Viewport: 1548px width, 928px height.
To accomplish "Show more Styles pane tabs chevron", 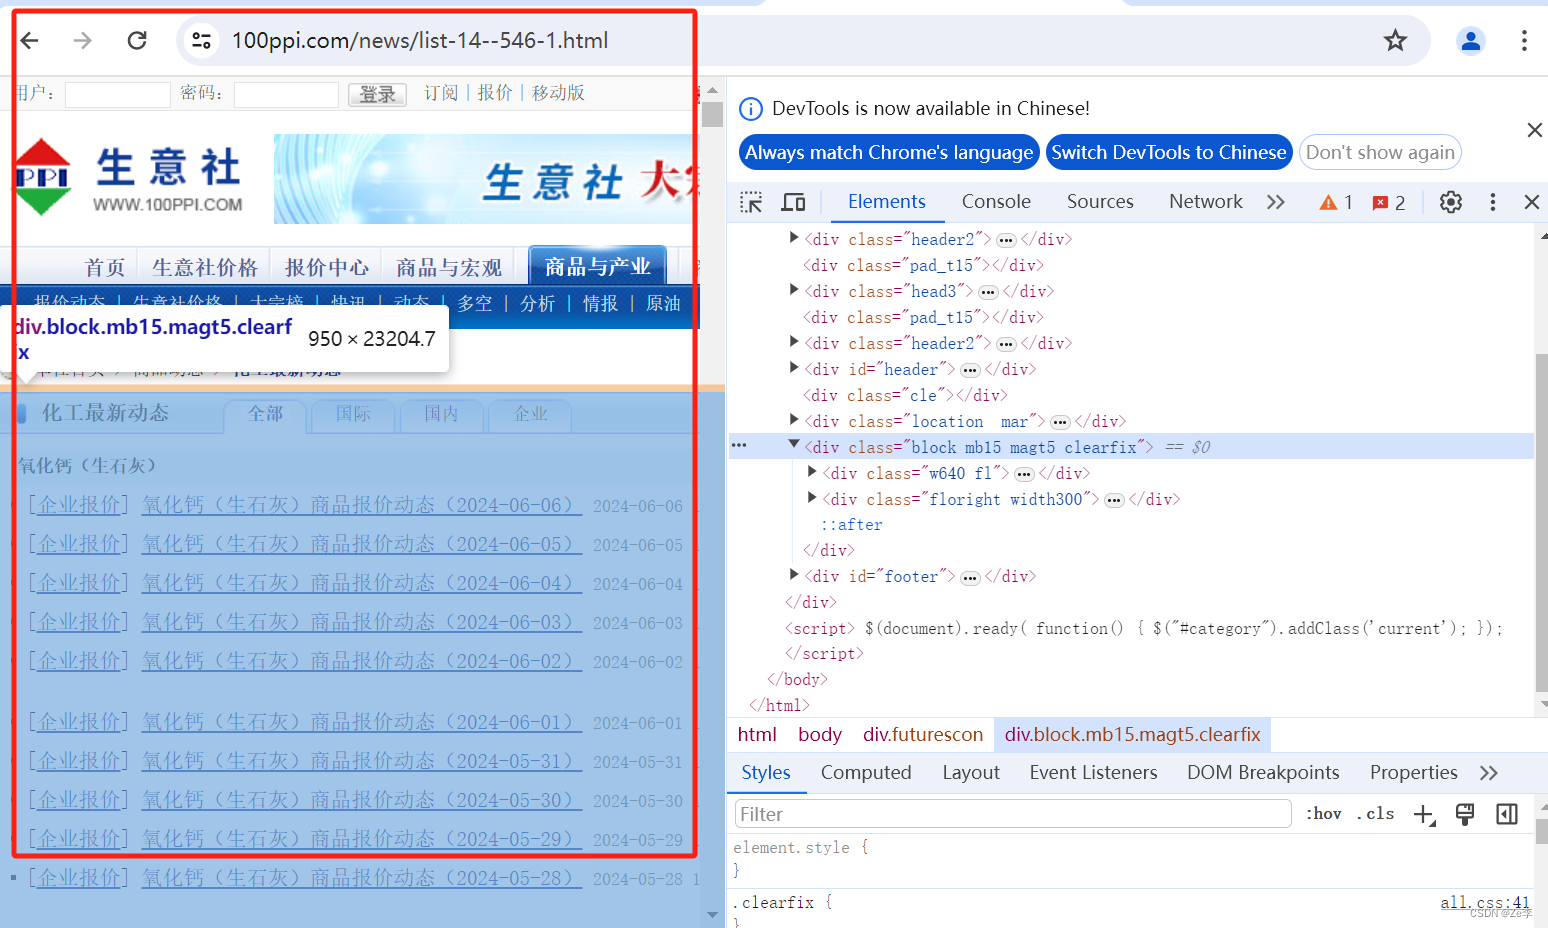I will coord(1489,773).
